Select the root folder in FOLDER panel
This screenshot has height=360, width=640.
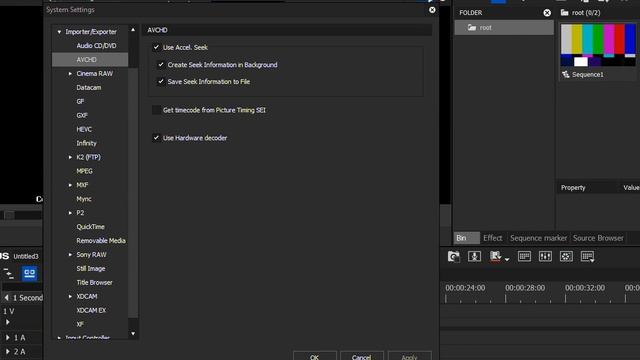pos(504,28)
